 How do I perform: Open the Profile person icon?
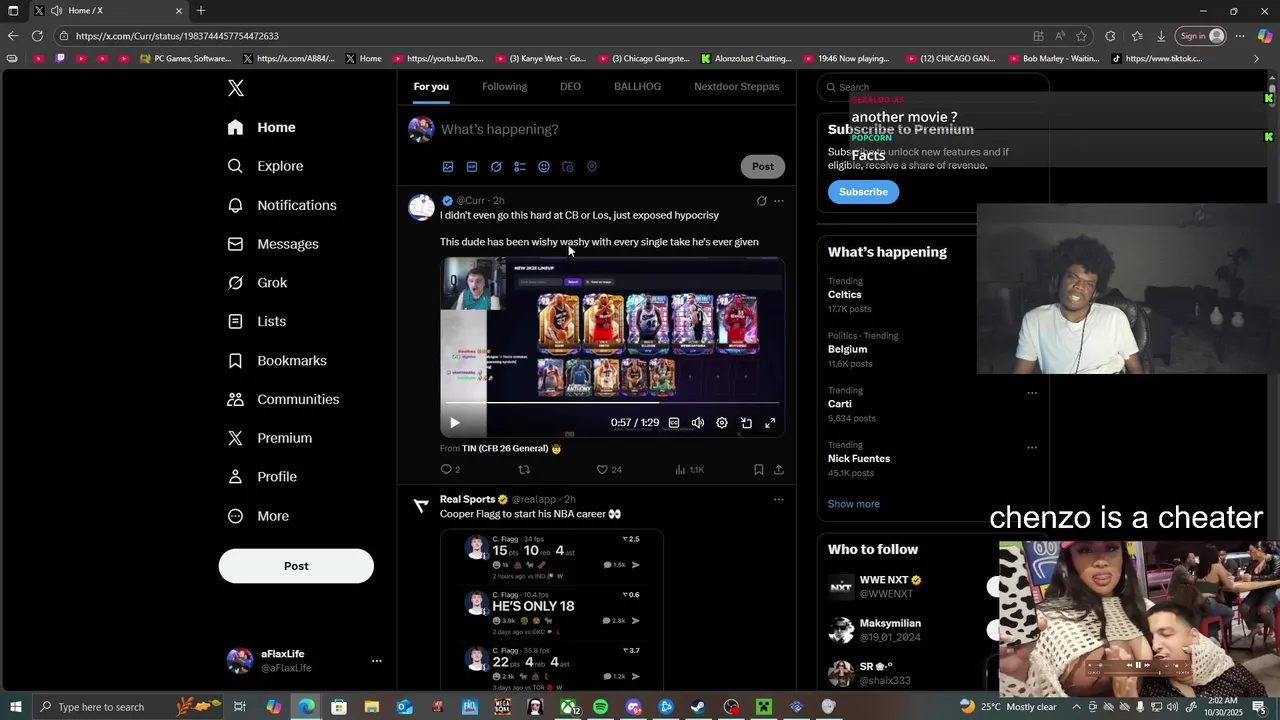click(x=235, y=477)
